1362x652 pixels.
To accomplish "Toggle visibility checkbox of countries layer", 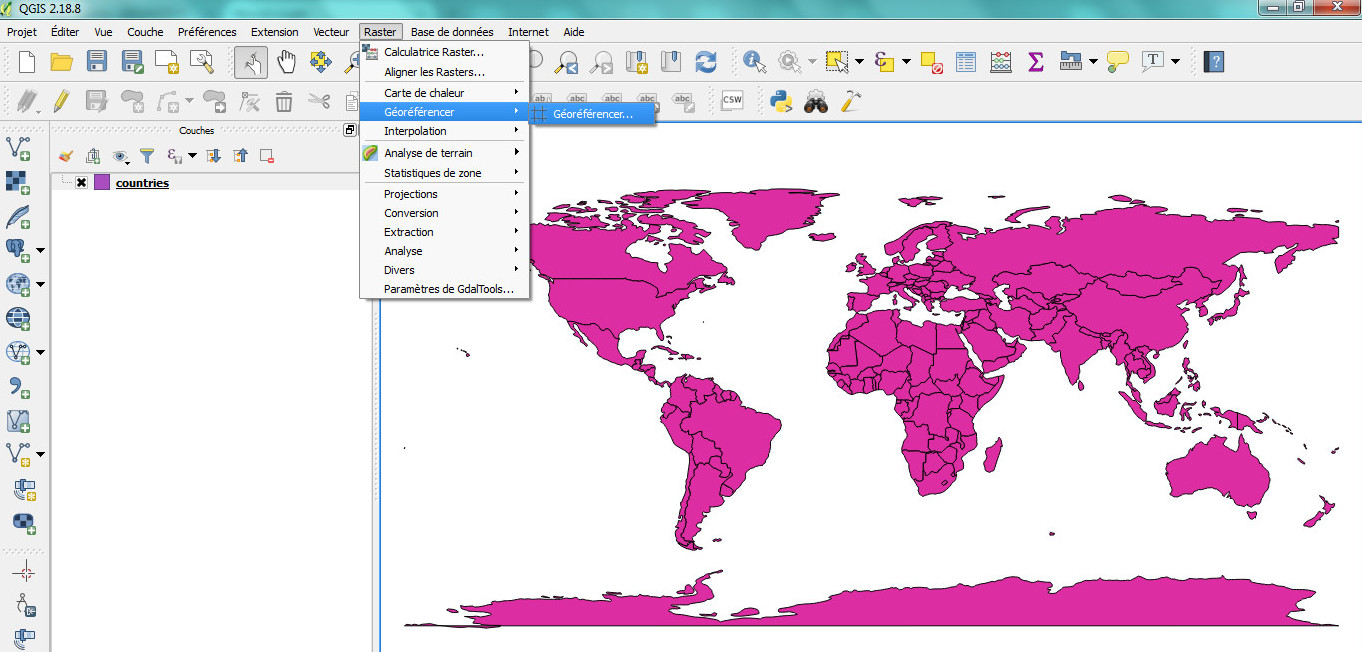I will pos(82,183).
